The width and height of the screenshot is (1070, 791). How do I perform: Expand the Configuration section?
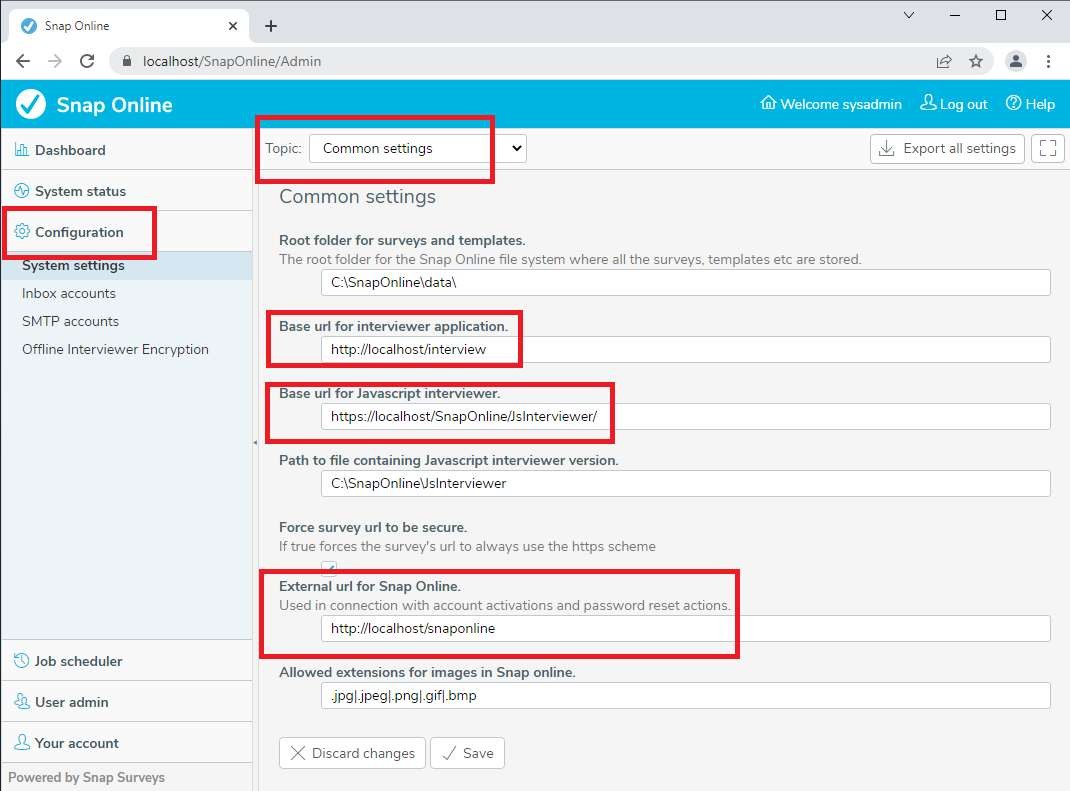[79, 232]
